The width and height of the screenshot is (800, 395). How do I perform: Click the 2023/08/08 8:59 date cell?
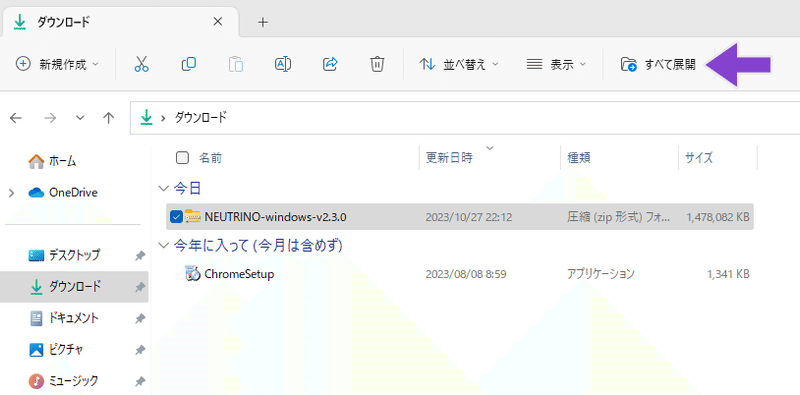[x=466, y=274]
